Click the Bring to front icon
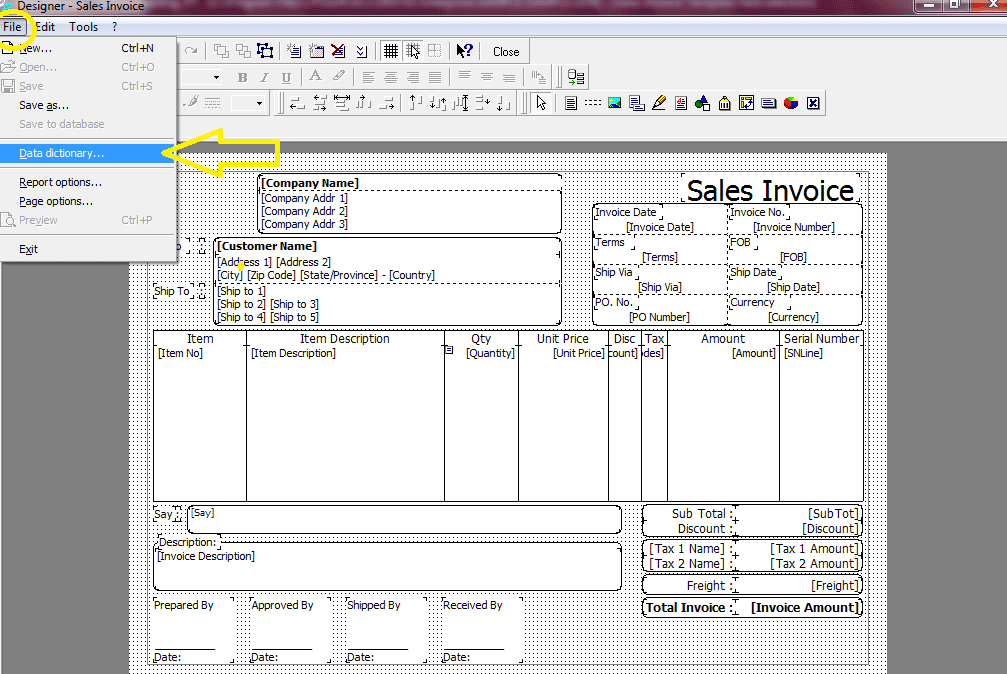 pyautogui.click(x=221, y=51)
